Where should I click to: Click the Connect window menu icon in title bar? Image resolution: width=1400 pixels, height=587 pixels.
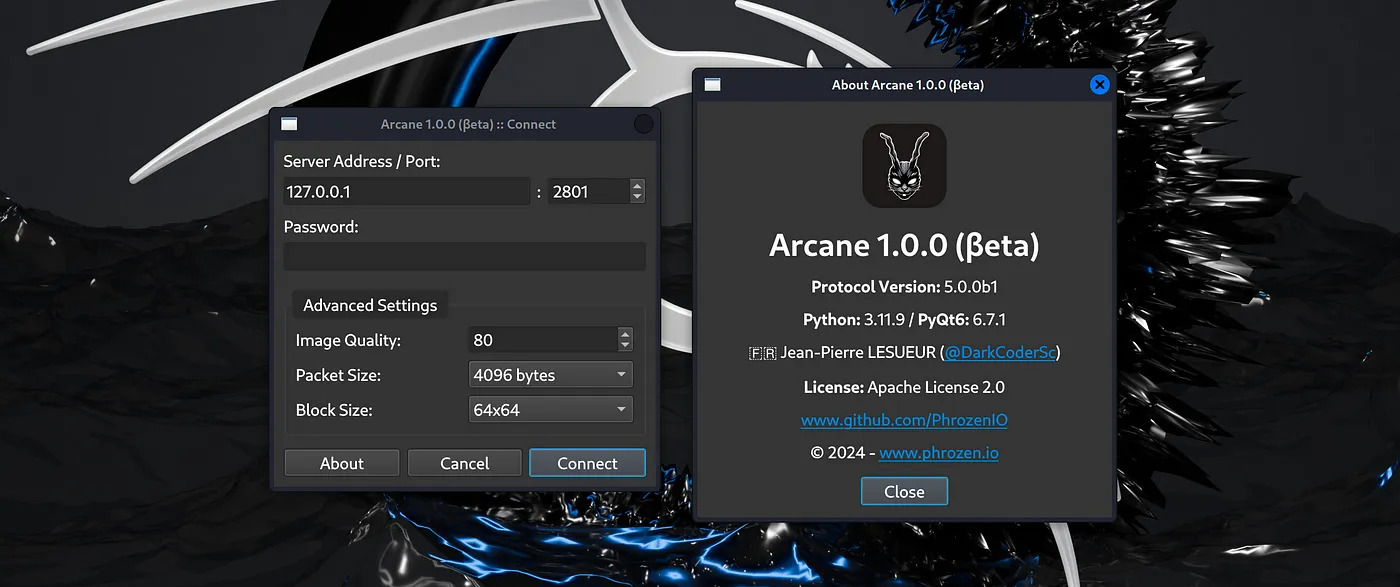pyautogui.click(x=289, y=124)
